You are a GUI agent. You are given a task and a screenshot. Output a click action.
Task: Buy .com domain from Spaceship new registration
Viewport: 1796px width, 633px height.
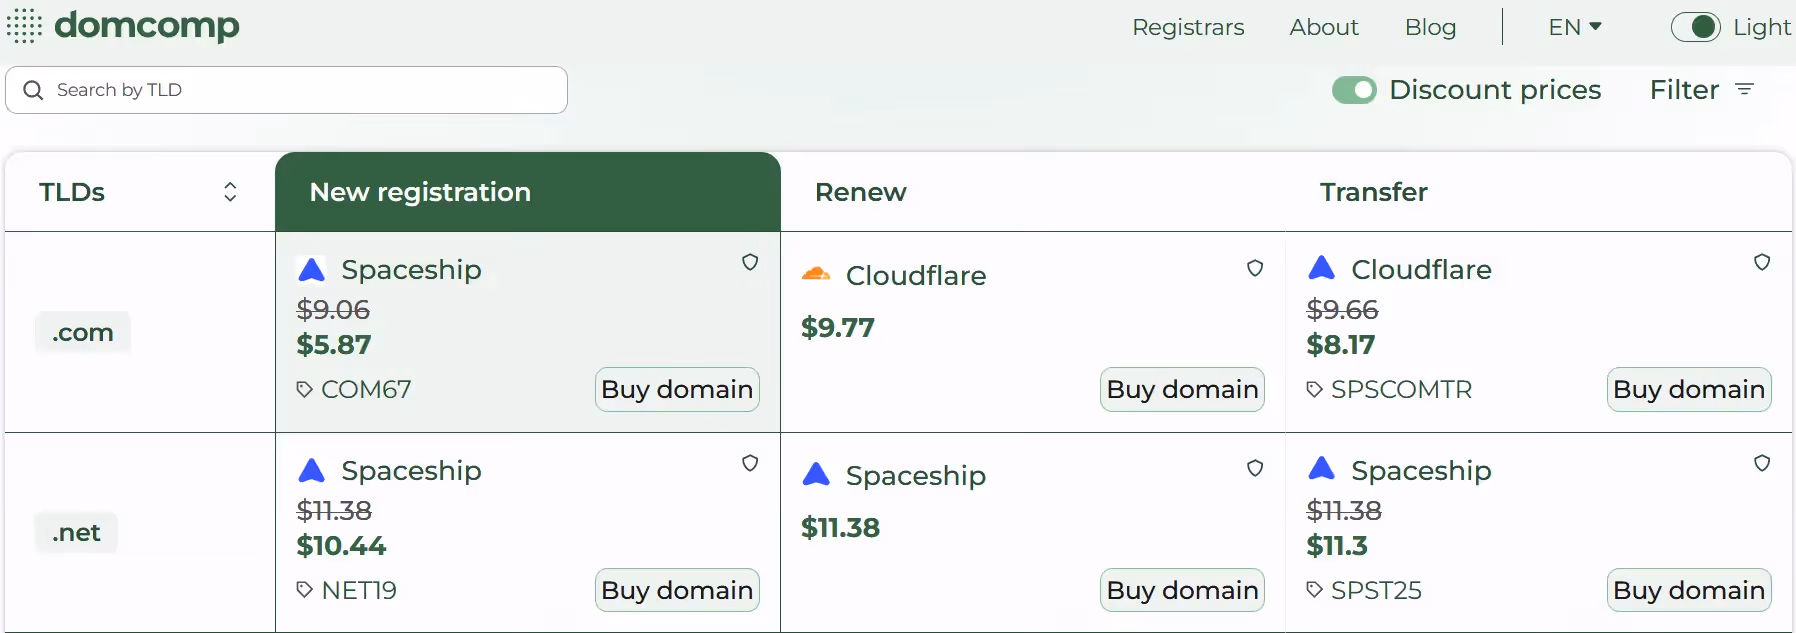click(677, 389)
